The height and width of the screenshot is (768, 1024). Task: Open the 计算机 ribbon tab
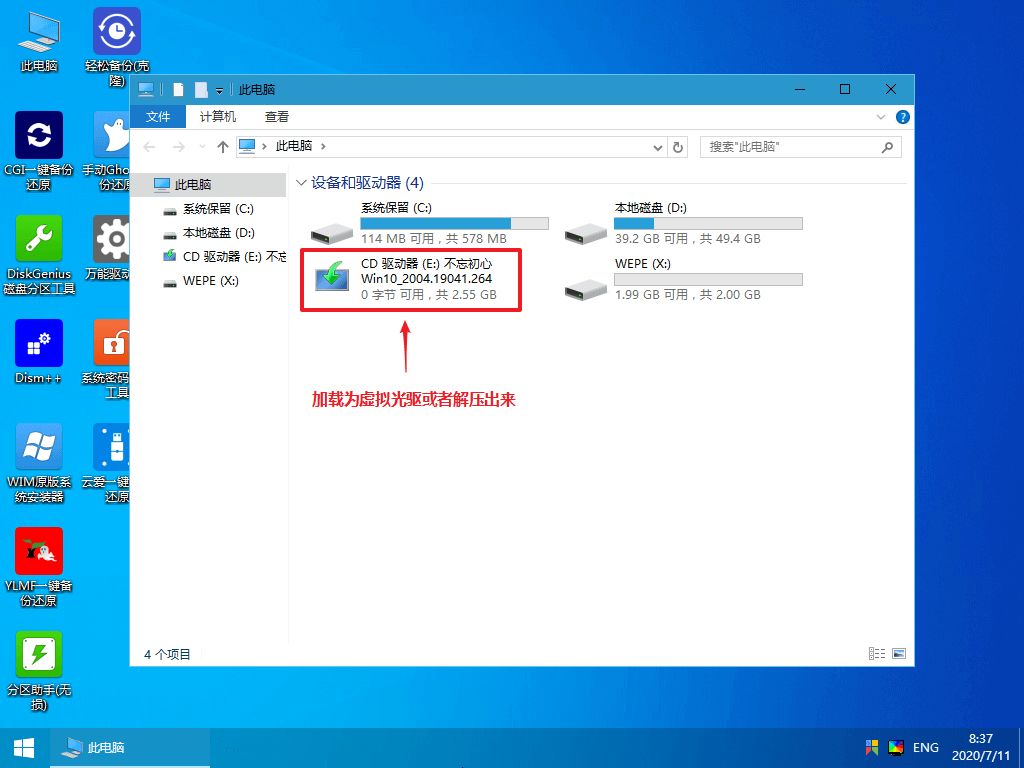coord(217,117)
